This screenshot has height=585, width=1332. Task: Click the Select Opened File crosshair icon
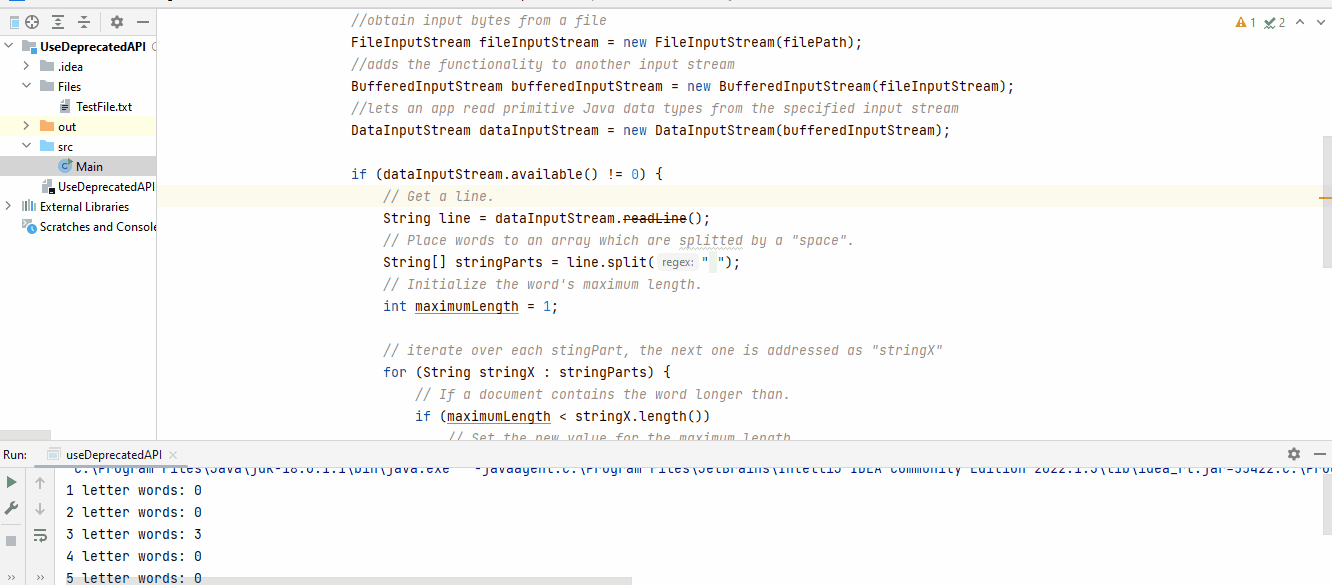(x=32, y=22)
